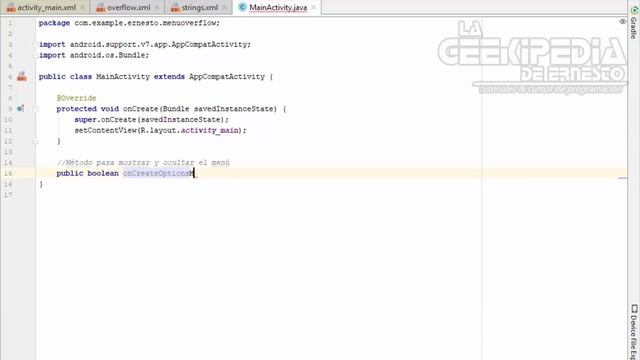This screenshot has width=640, height=360.
Task: Click line number 17 in the gutter
Action: click(x=8, y=195)
